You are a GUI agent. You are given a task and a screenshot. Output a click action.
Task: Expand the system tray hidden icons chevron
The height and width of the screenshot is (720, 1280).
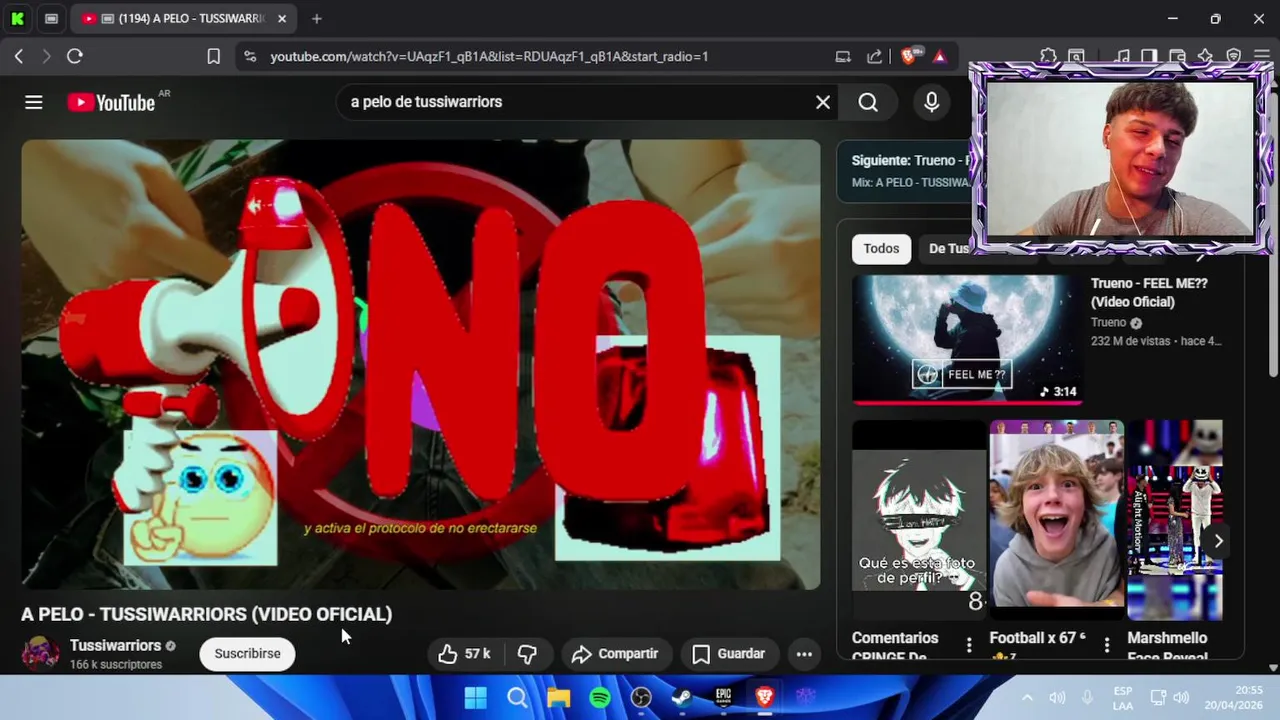pyautogui.click(x=1027, y=697)
